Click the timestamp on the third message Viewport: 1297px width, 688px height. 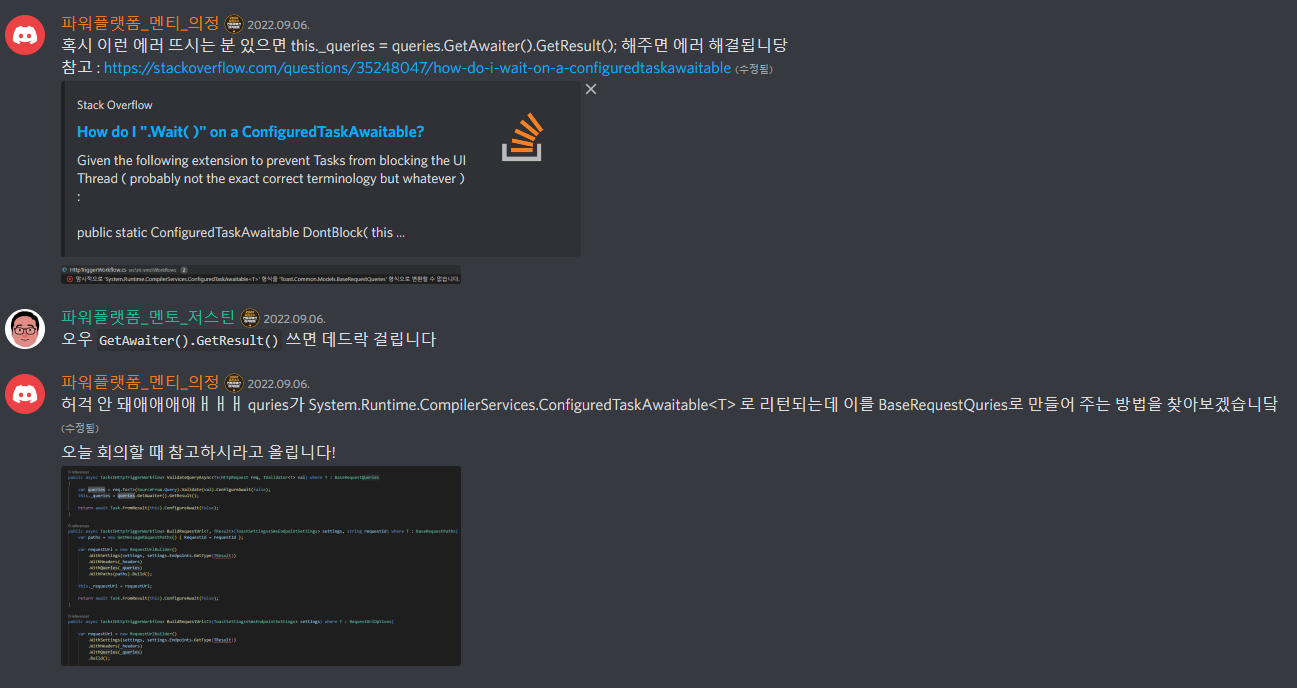[279, 383]
